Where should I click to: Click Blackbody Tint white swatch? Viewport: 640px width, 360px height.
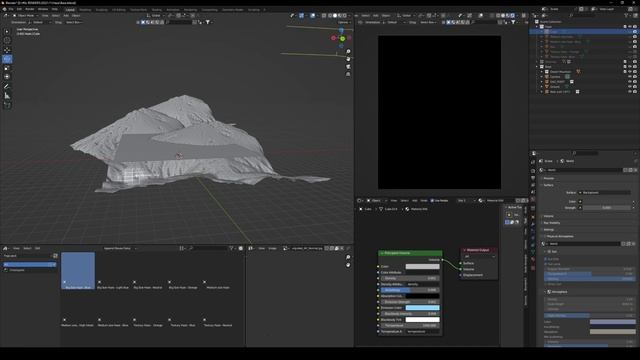(x=422, y=320)
